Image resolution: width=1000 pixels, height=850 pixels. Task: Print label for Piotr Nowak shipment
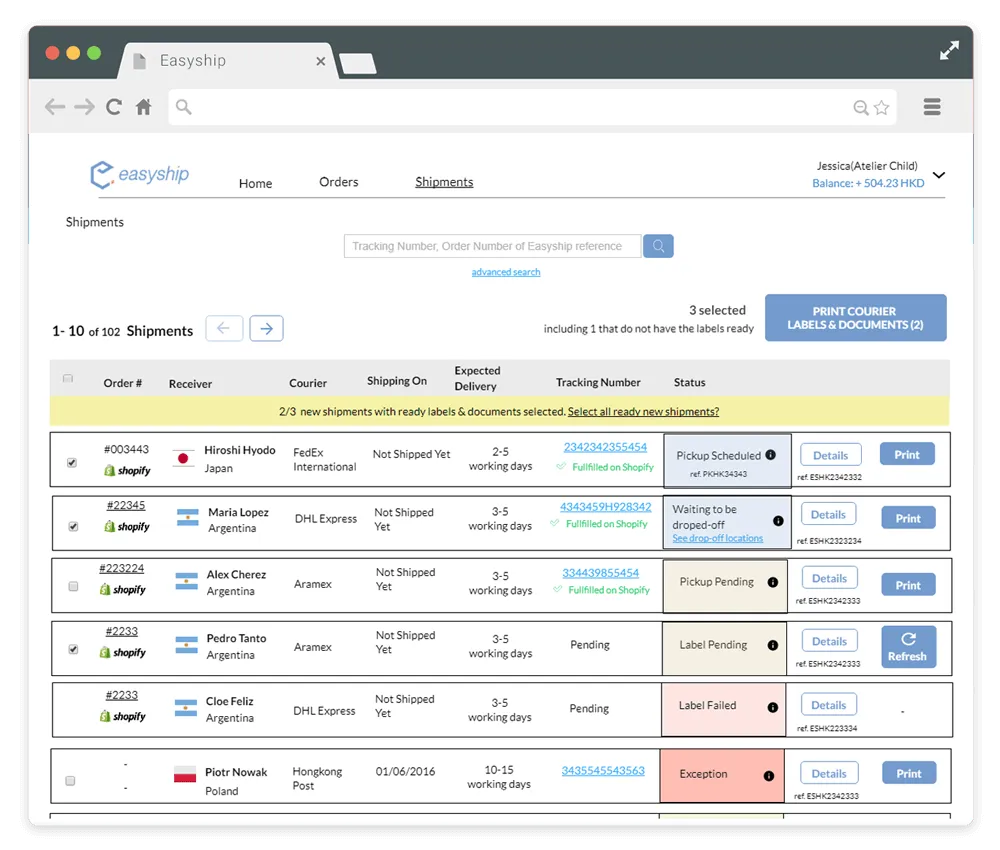(x=909, y=773)
